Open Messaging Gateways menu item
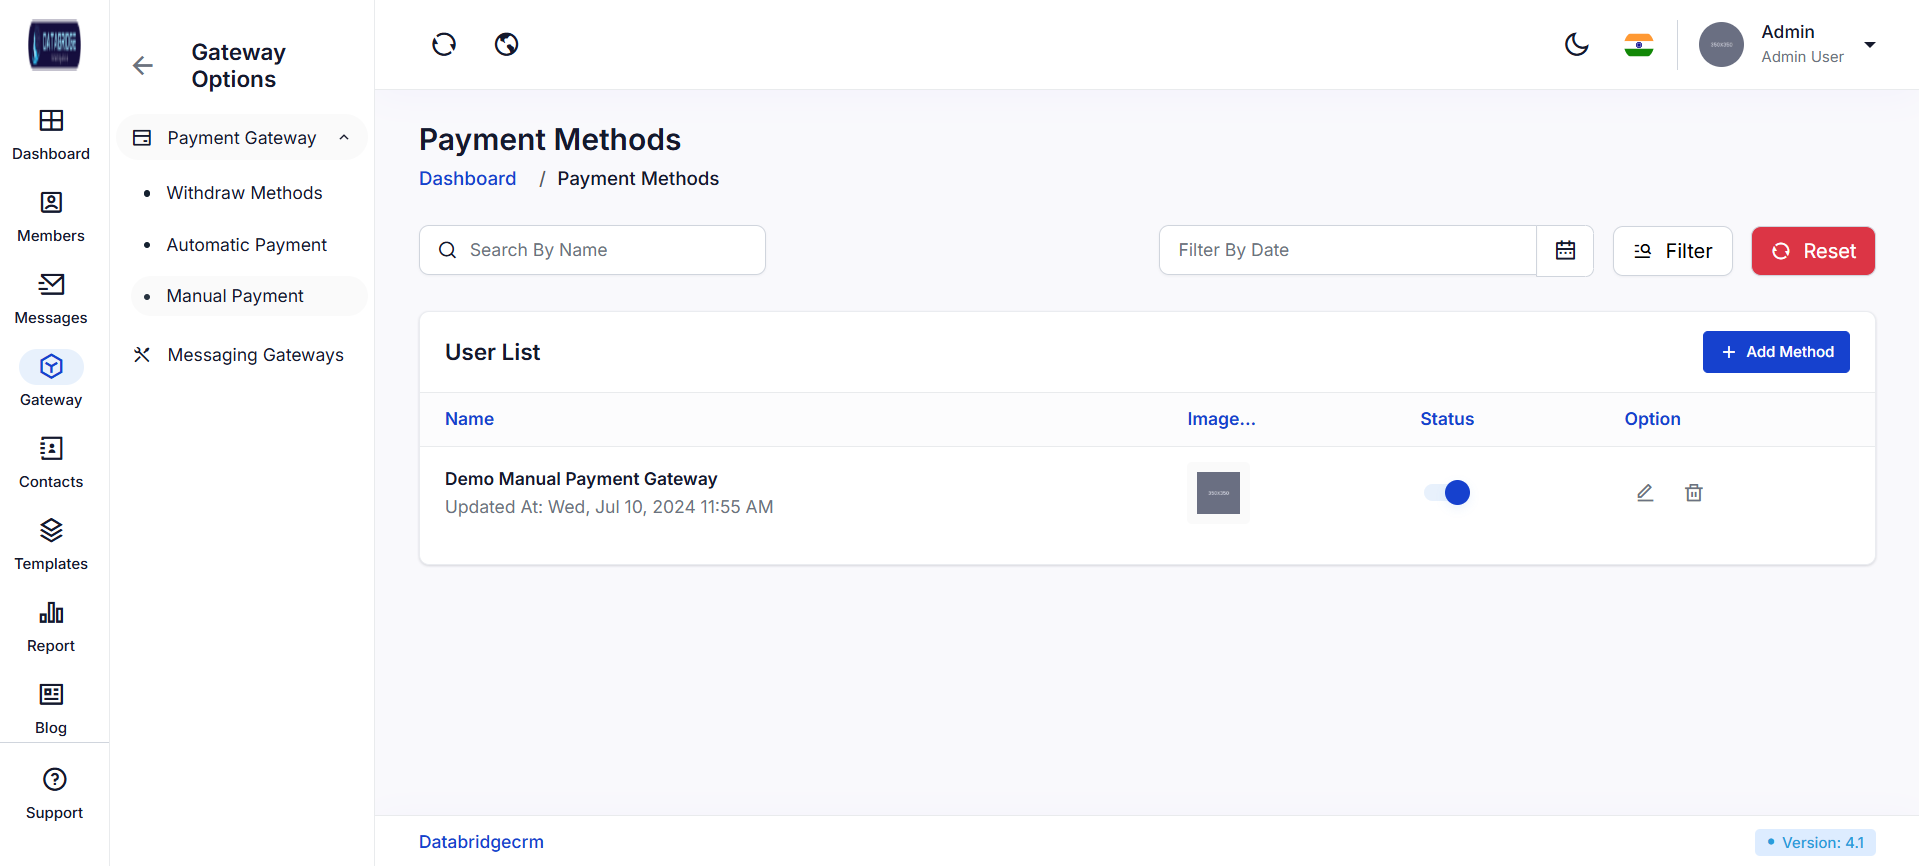Screen dimensions: 1919x866 (x=255, y=355)
